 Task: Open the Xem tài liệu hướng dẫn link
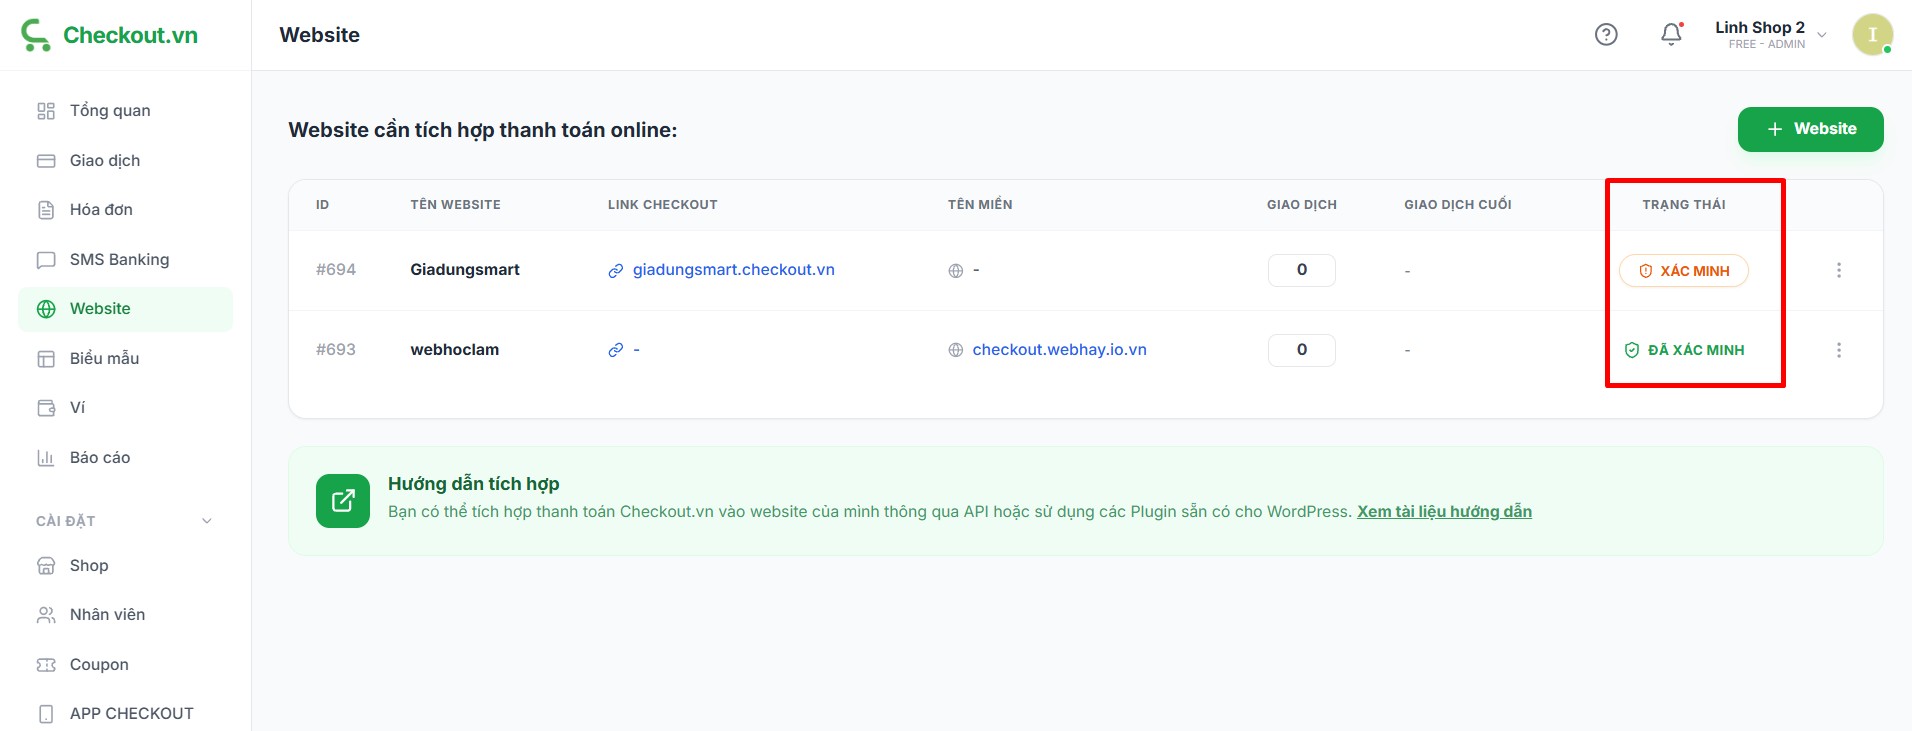pyautogui.click(x=1444, y=512)
